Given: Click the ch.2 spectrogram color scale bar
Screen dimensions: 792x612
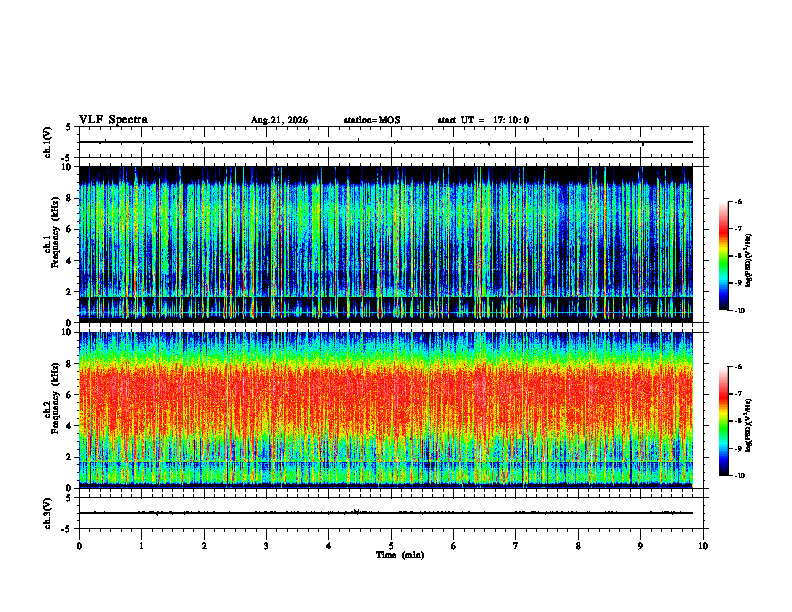Looking at the screenshot, I should click(x=723, y=421).
